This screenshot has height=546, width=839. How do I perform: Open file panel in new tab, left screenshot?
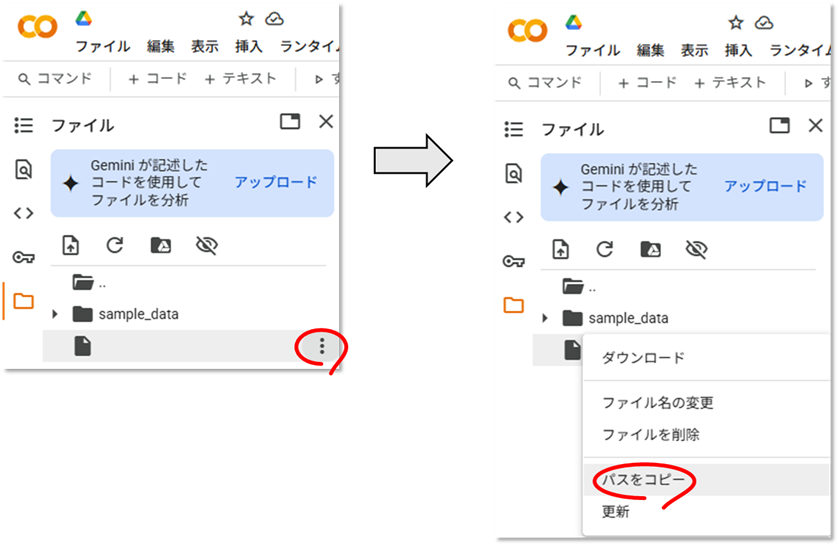pos(290,122)
